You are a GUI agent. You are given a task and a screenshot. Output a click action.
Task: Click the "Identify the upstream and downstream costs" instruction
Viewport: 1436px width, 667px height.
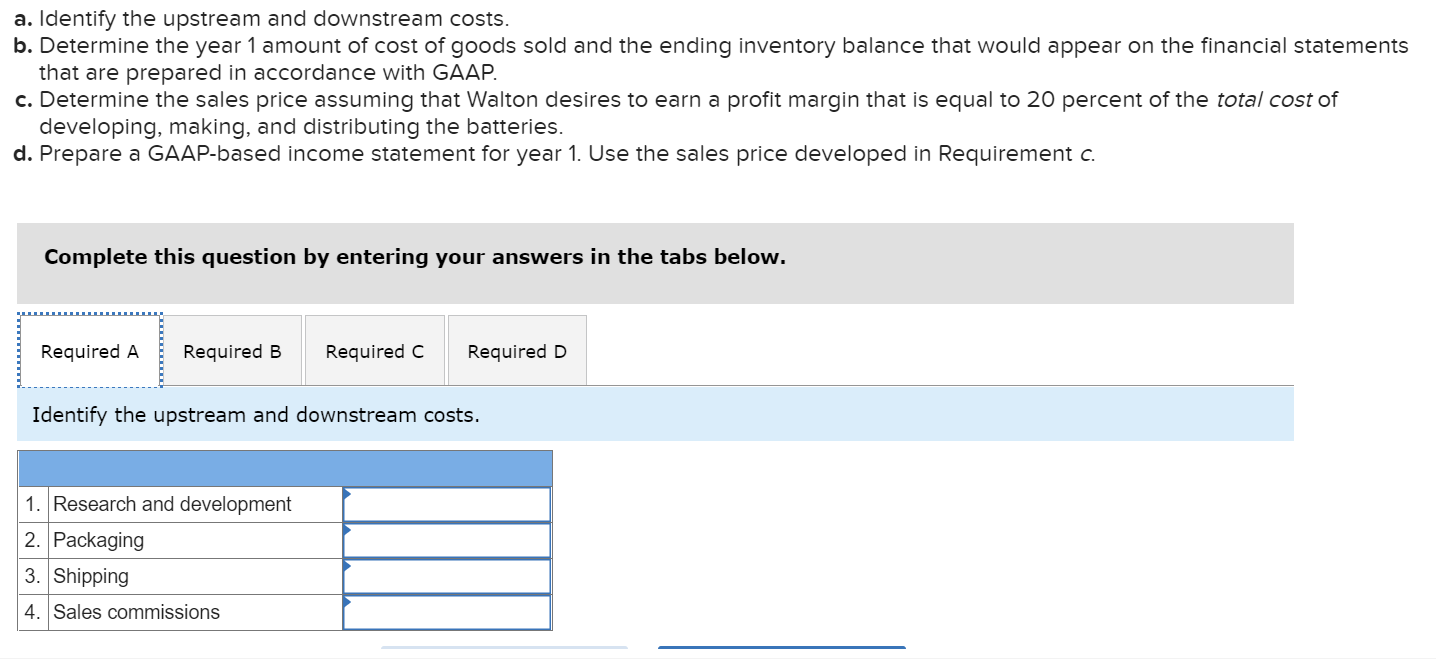pyautogui.click(x=256, y=414)
